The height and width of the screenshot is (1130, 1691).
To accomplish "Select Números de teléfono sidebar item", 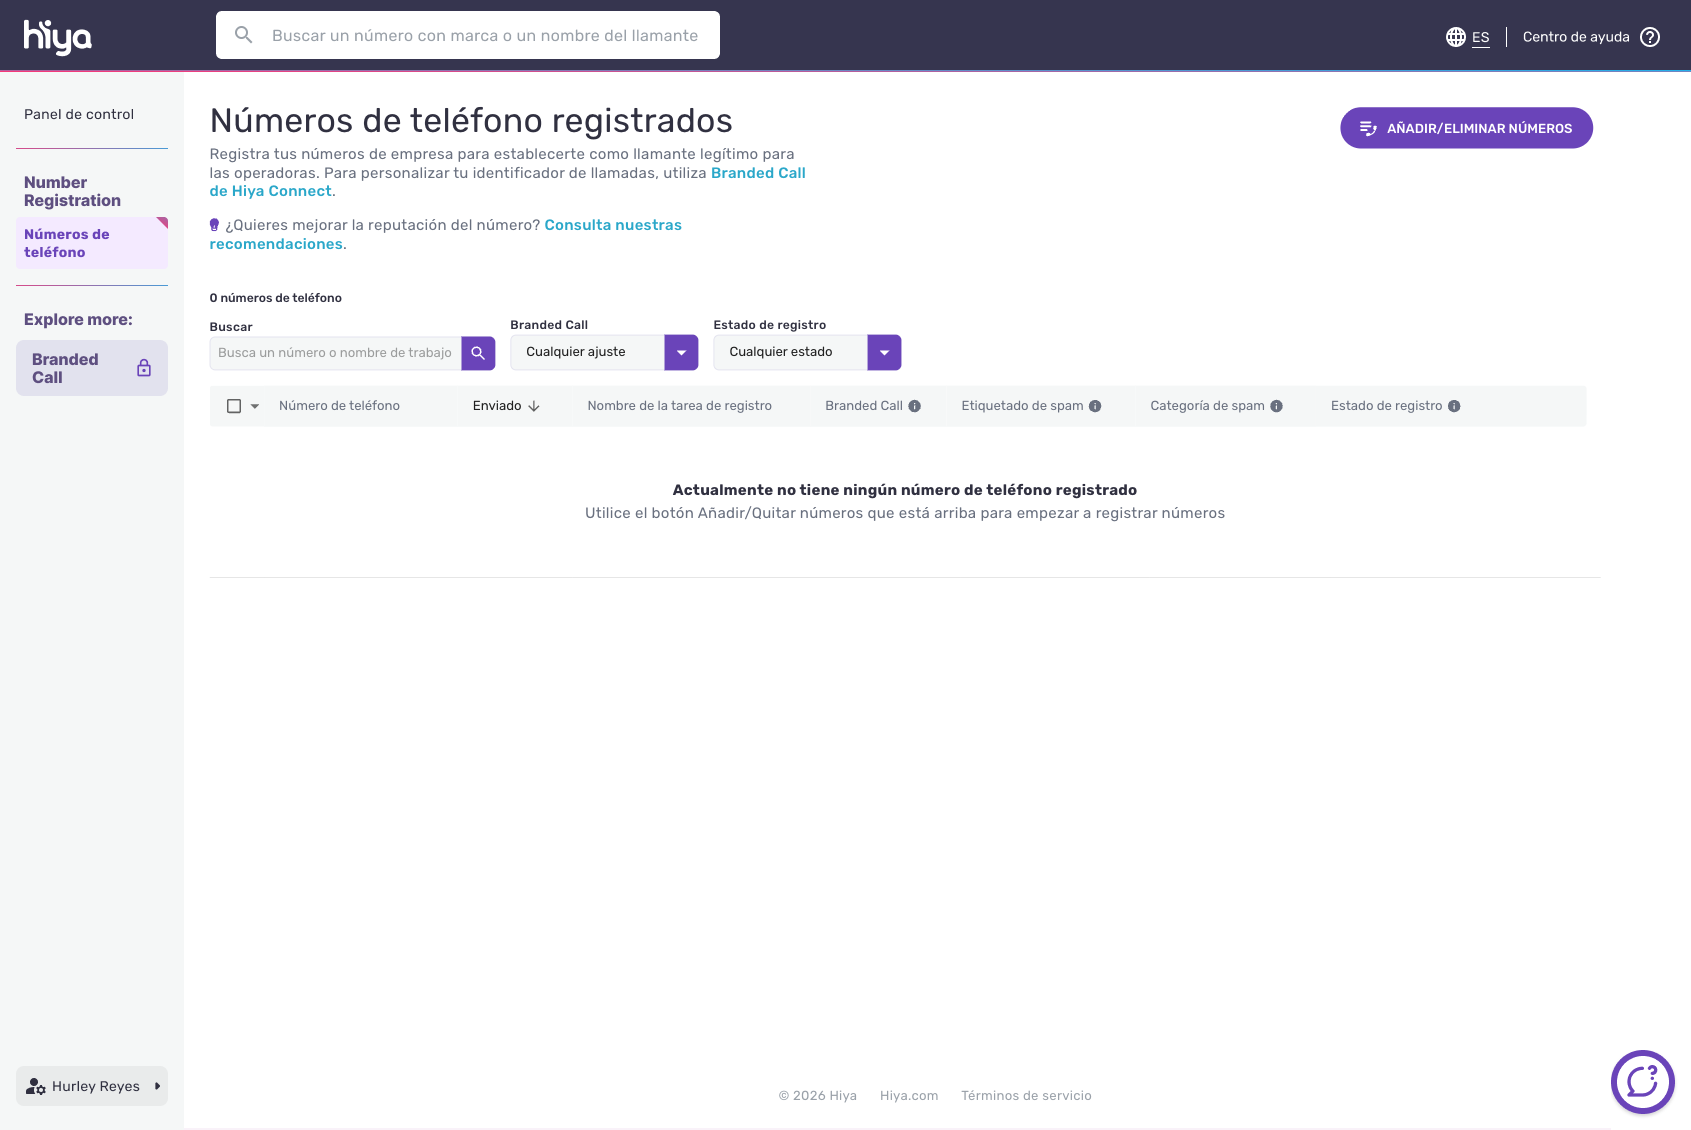I will (67, 243).
